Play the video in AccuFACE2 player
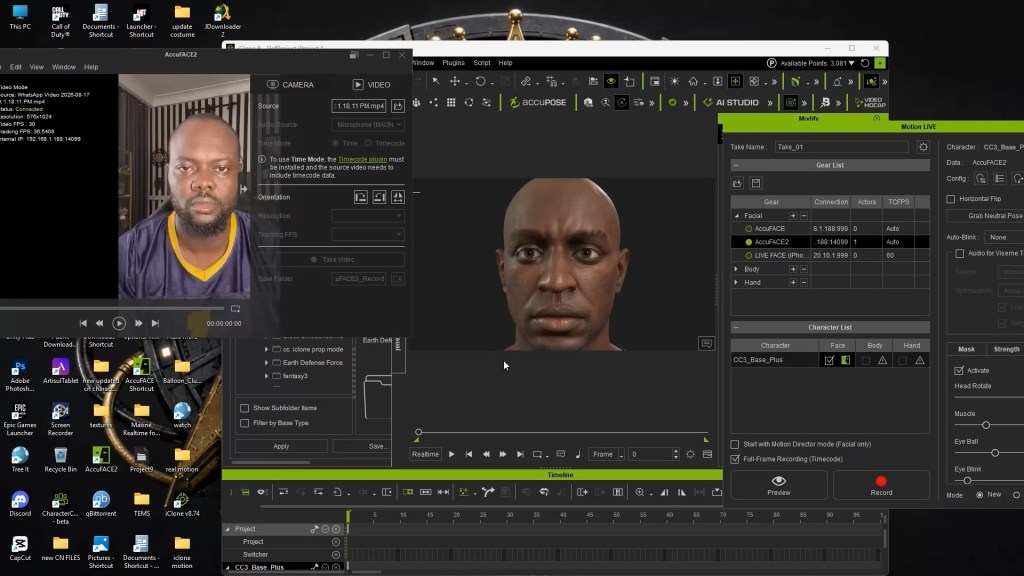The image size is (1024, 576). [119, 323]
